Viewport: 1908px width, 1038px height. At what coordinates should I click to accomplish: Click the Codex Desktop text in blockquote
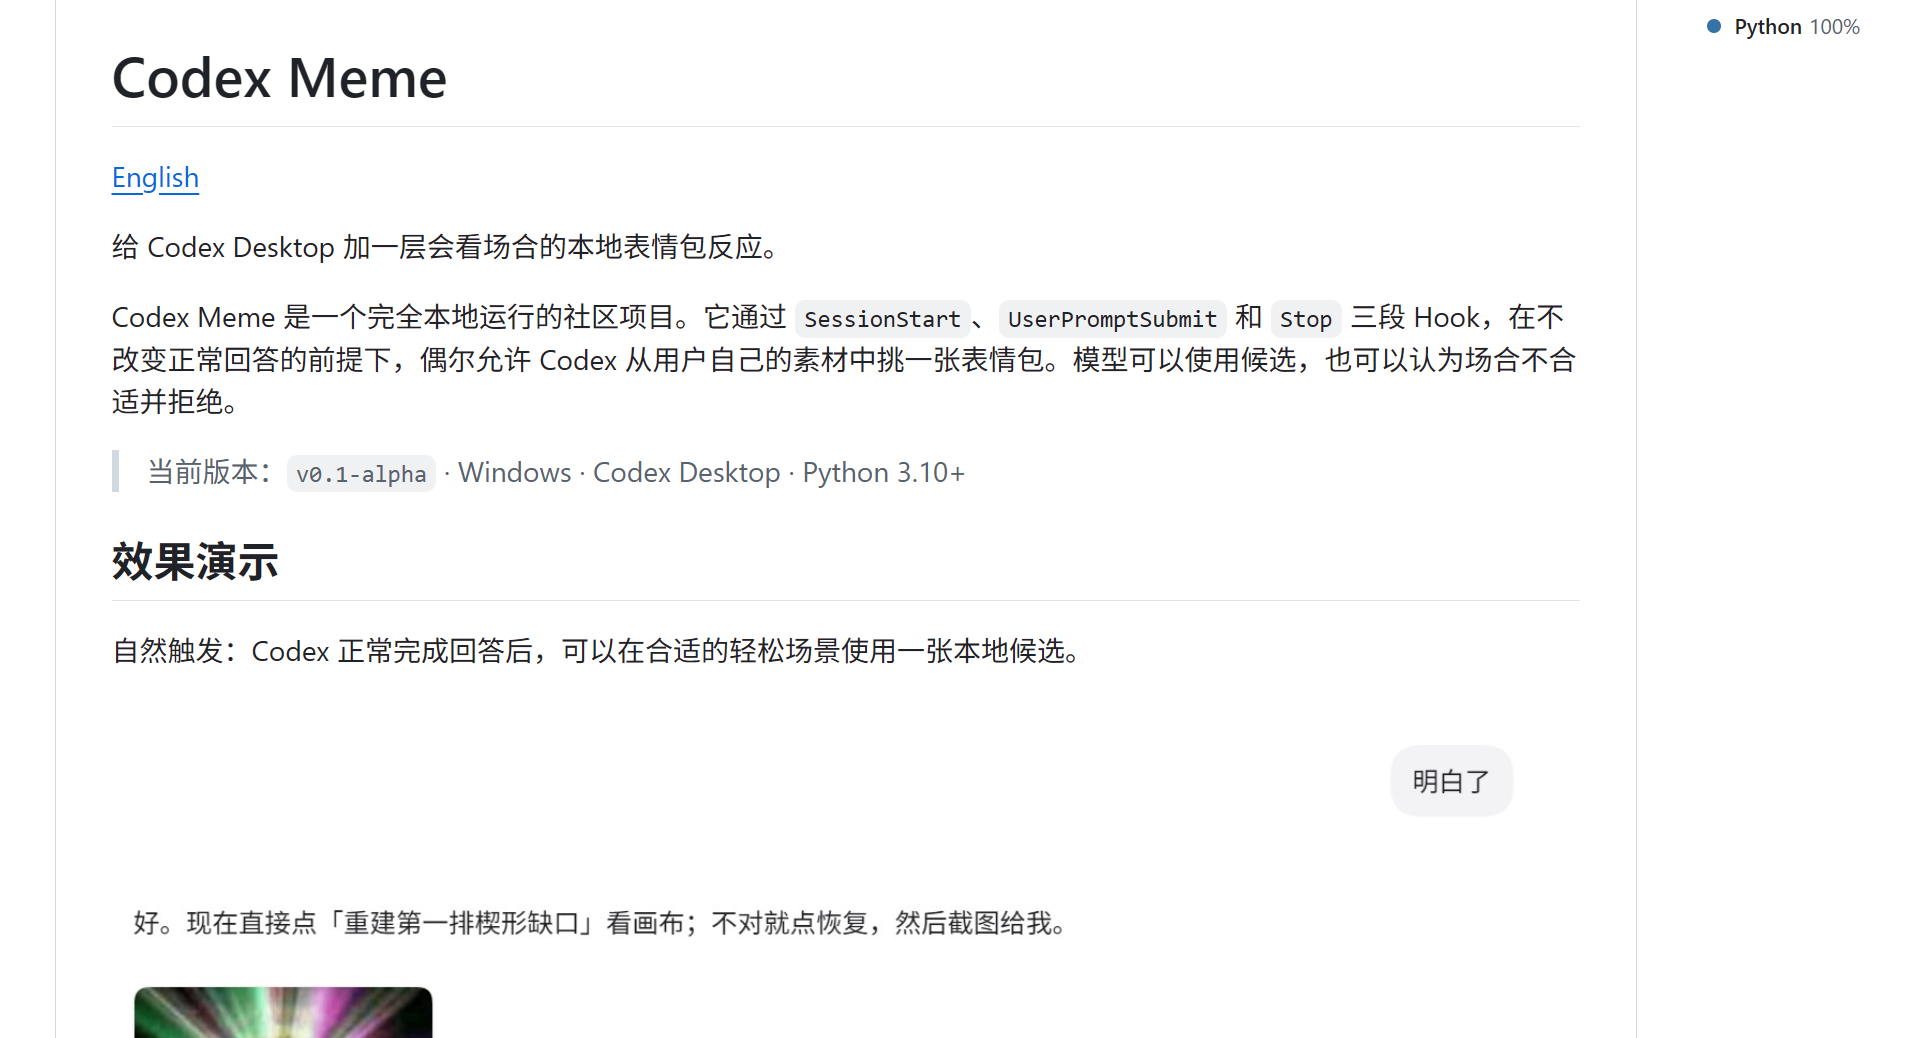[686, 472]
